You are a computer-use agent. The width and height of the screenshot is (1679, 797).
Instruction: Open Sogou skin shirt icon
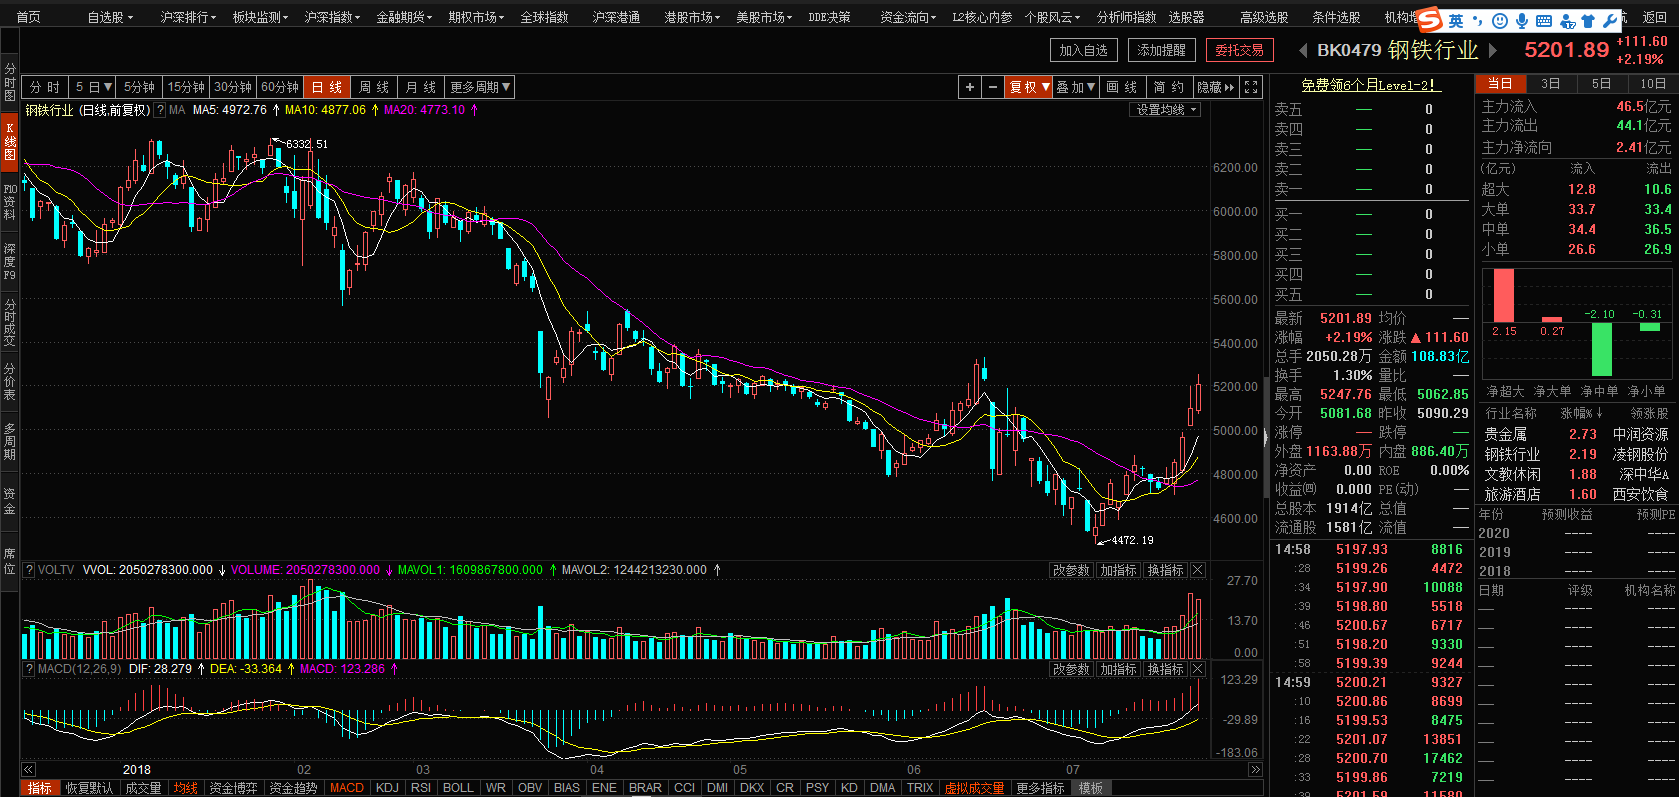click(x=1588, y=21)
